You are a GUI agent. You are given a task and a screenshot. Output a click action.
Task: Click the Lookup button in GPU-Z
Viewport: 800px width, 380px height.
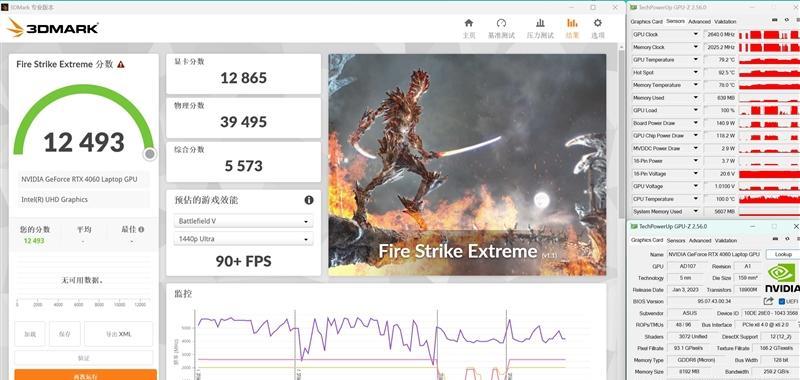[x=783, y=254]
